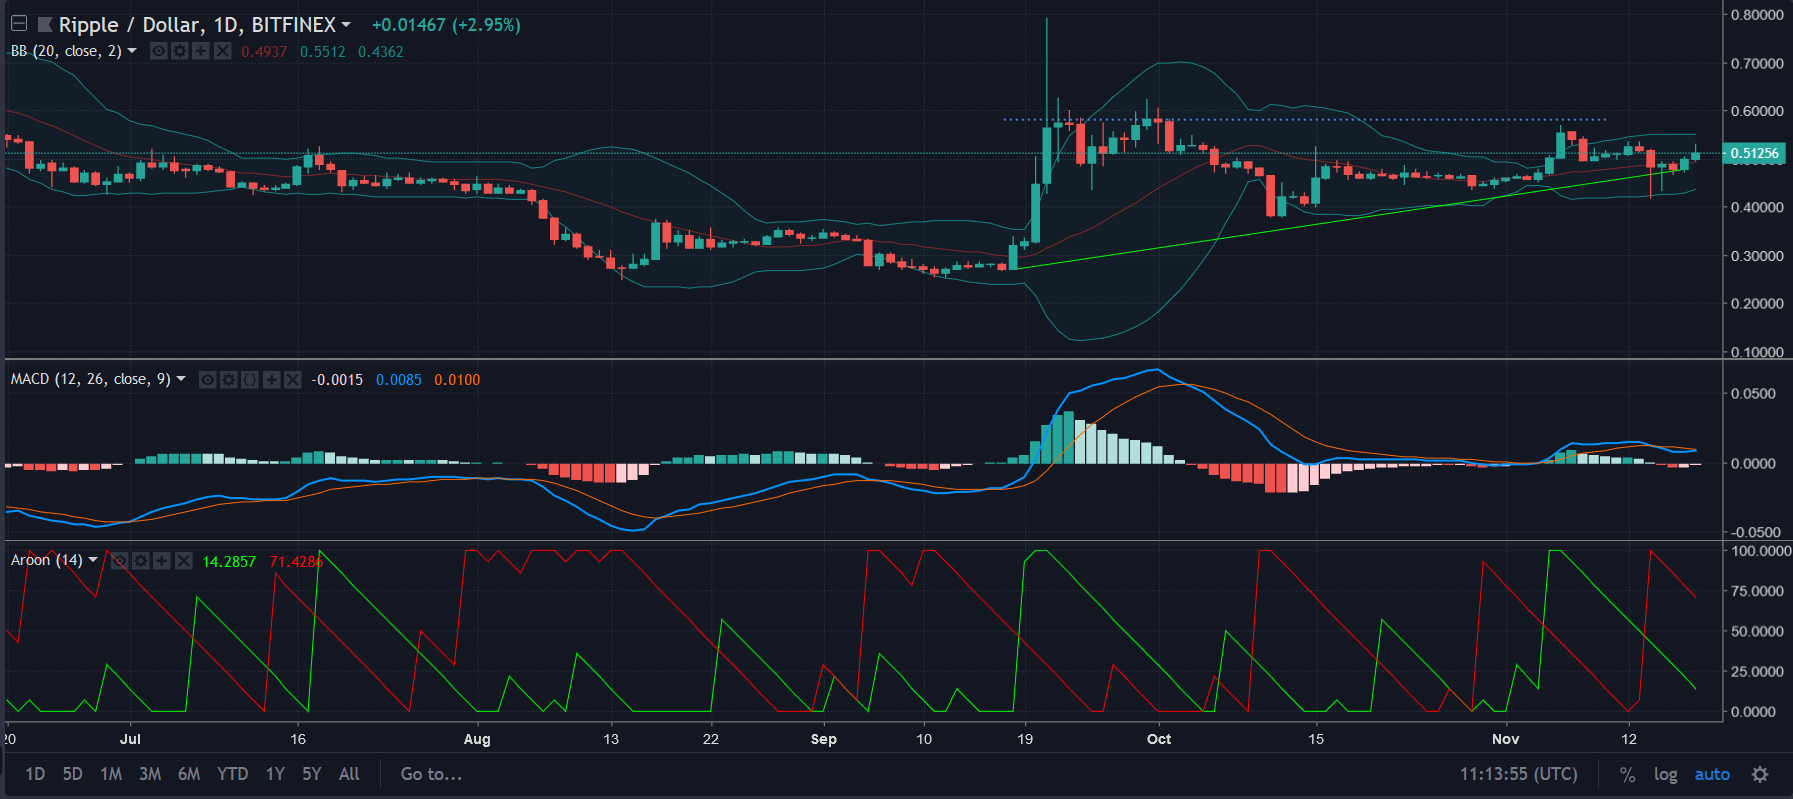This screenshot has height=799, width=1793.
Task: Open the Go to... date picker
Action: (x=431, y=774)
